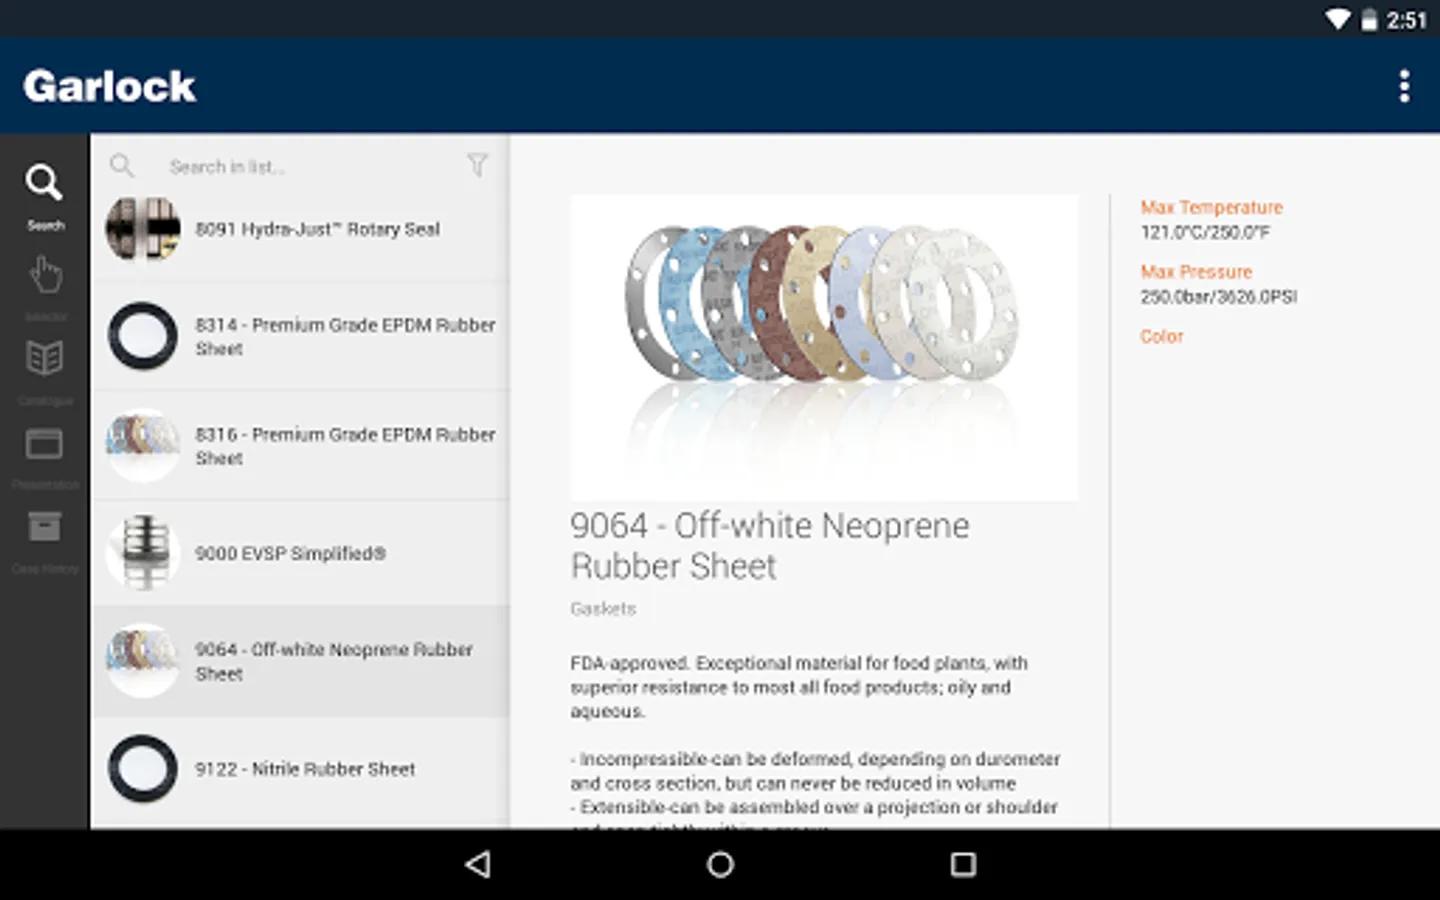
Task: Click the Garlock logo title
Action: pos(110,86)
